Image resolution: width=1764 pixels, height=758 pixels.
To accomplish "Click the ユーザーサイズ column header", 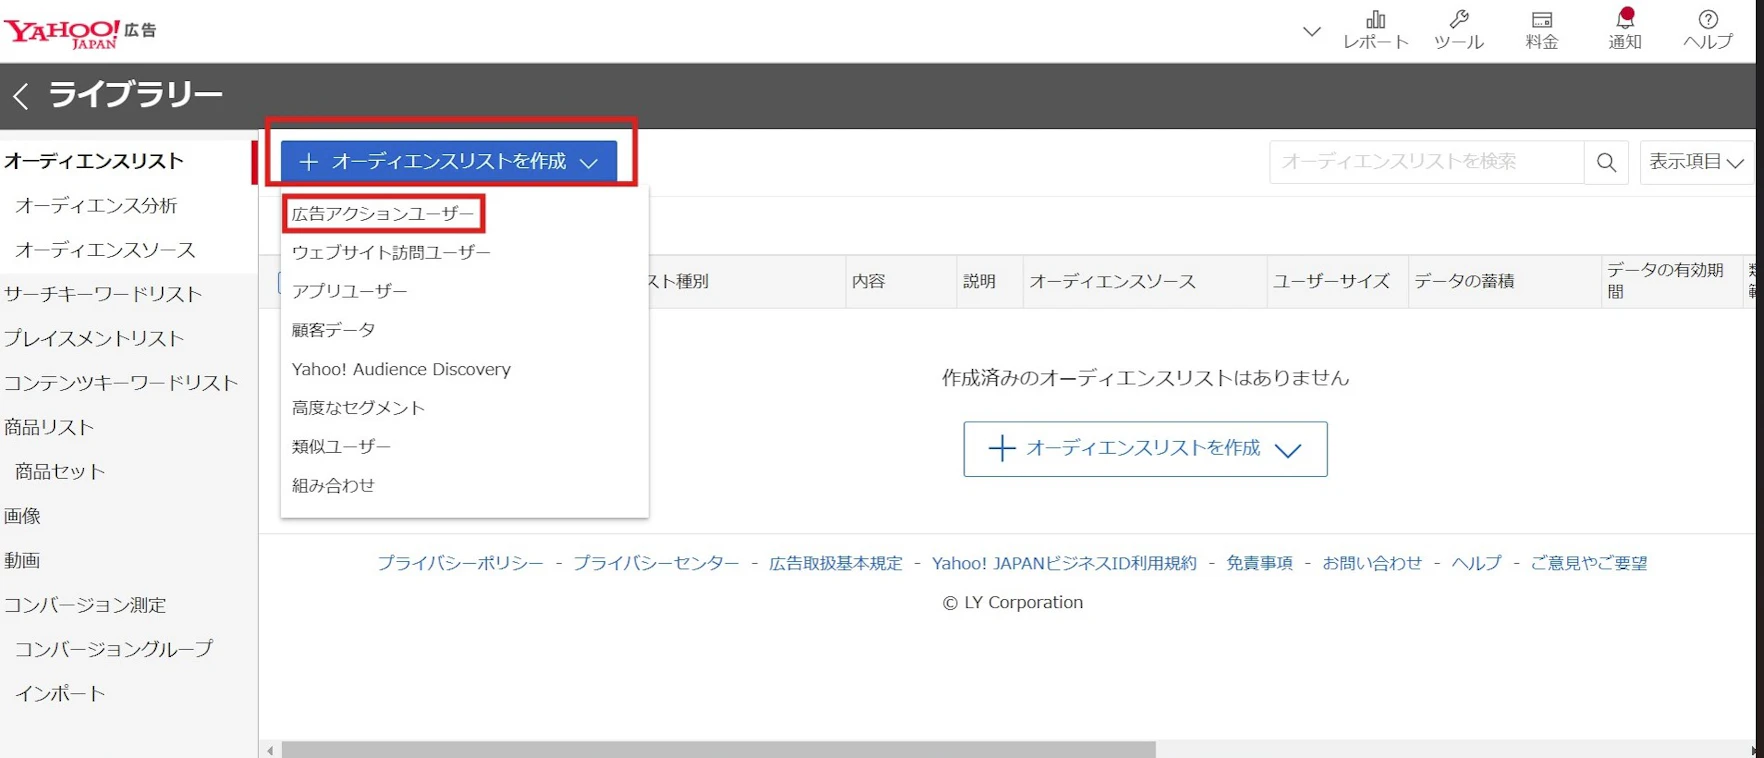I will click(1331, 281).
